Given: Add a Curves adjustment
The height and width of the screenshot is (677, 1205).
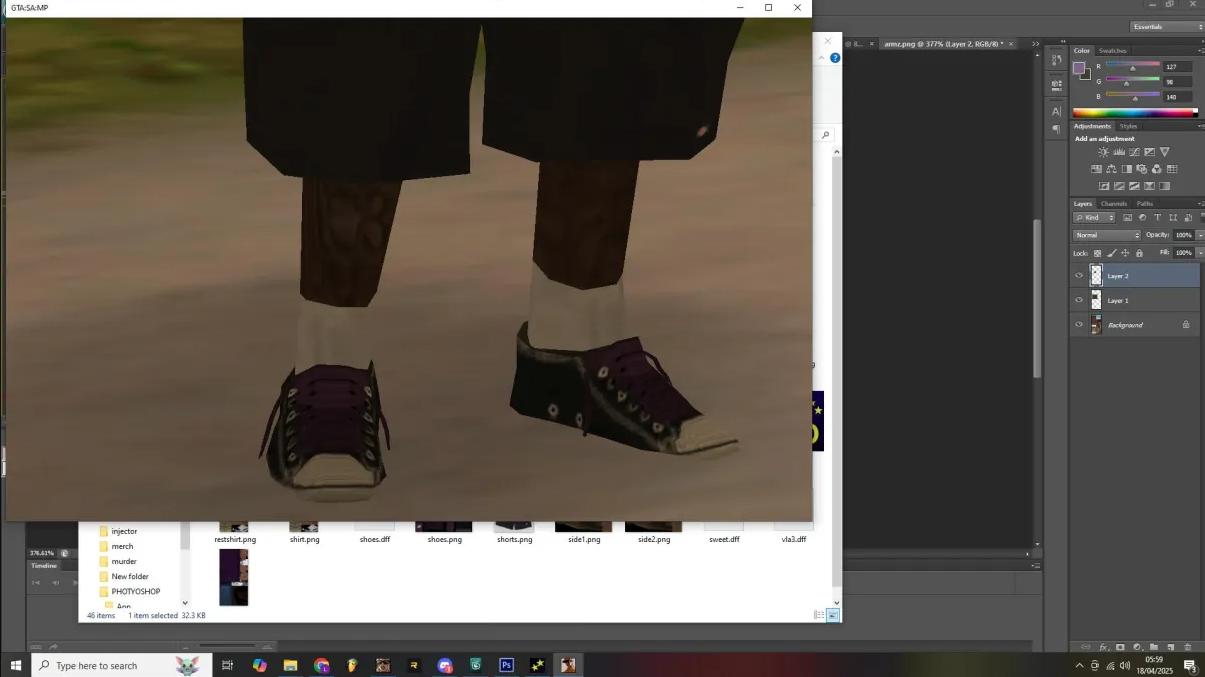Looking at the screenshot, I should point(1134,152).
